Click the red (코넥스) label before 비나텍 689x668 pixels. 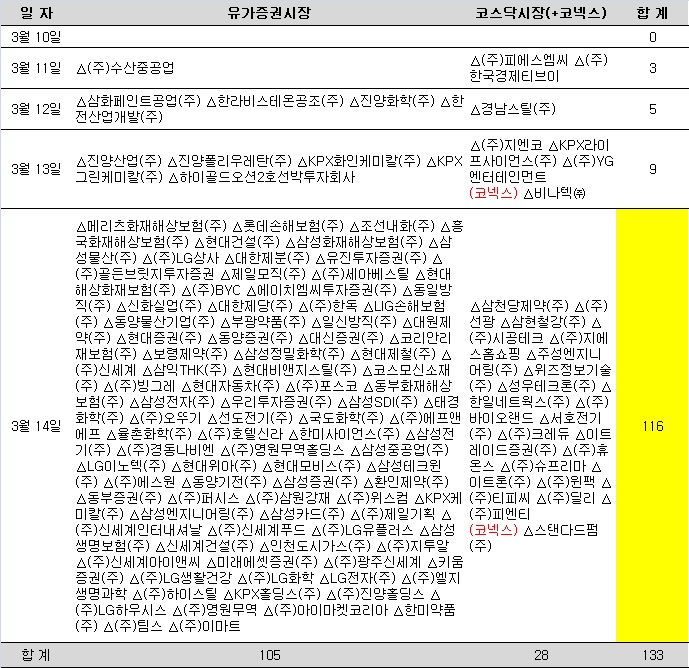493,193
